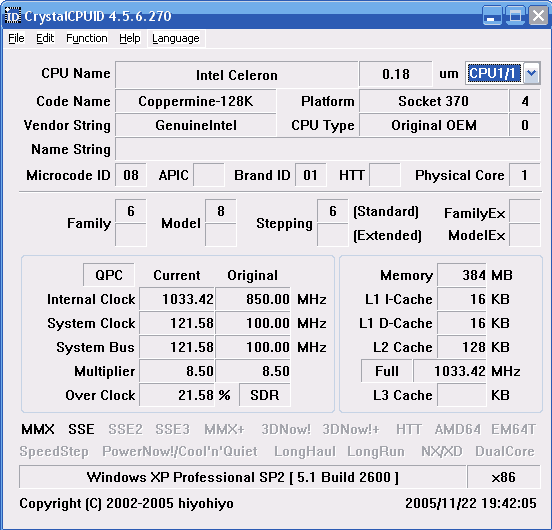Select the CPU1/1 combo box text
552x530 pixels.
[x=494, y=73]
